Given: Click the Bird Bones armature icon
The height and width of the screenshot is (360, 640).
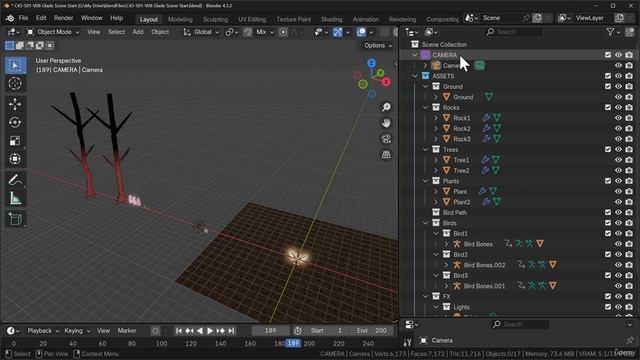Looking at the screenshot, I should [457, 244].
